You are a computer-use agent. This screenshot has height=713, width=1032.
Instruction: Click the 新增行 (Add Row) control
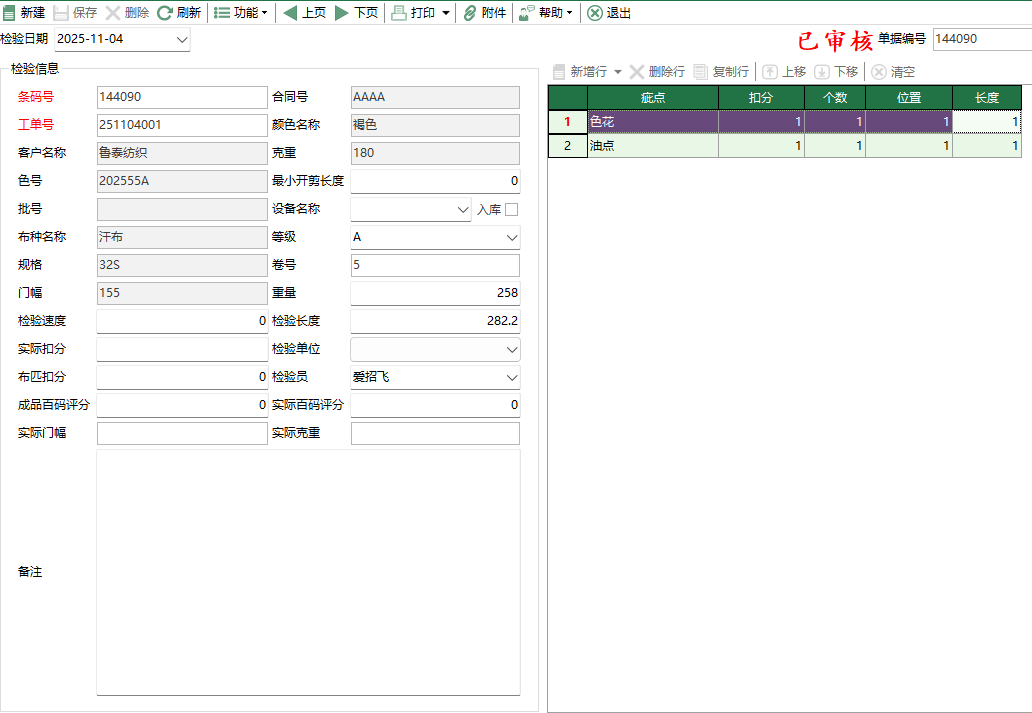tap(584, 71)
